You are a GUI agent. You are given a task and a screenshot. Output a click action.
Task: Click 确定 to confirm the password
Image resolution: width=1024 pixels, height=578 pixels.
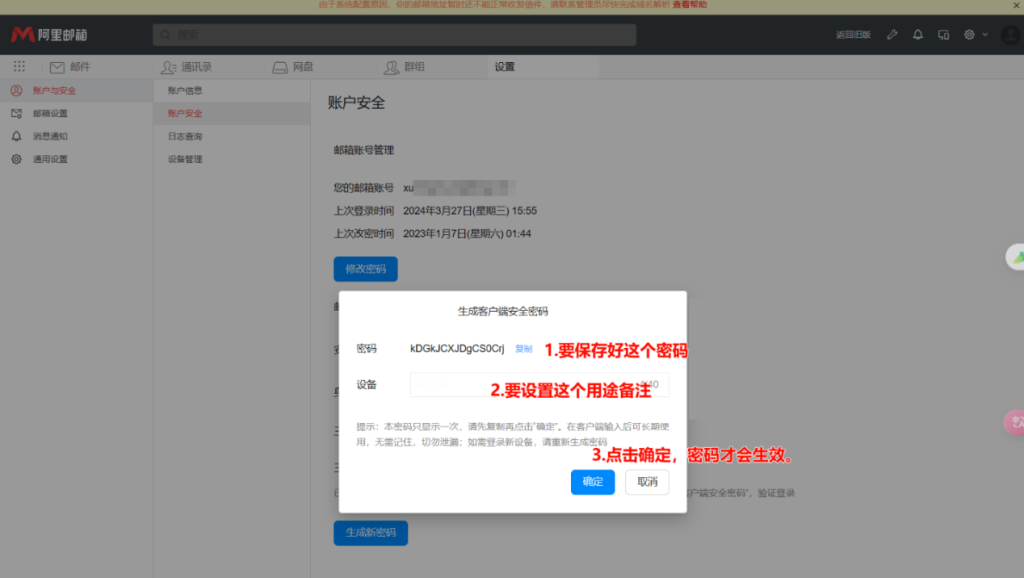[592, 482]
